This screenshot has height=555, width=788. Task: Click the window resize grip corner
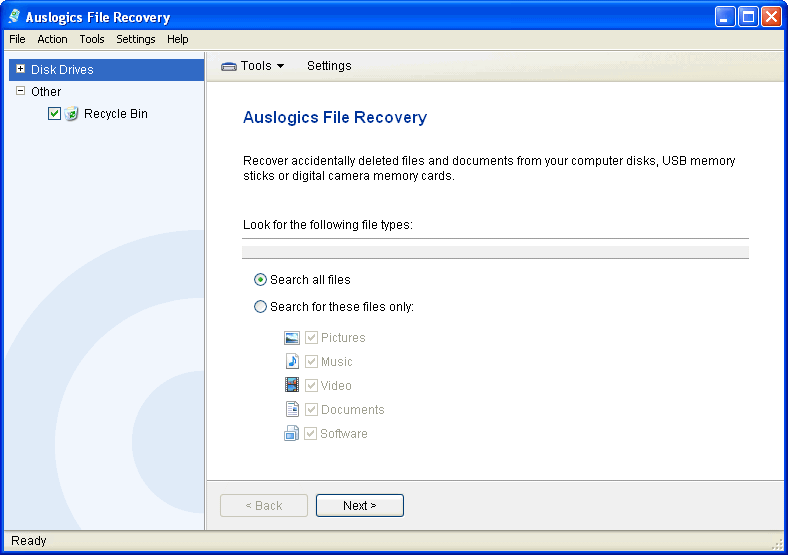click(777, 544)
